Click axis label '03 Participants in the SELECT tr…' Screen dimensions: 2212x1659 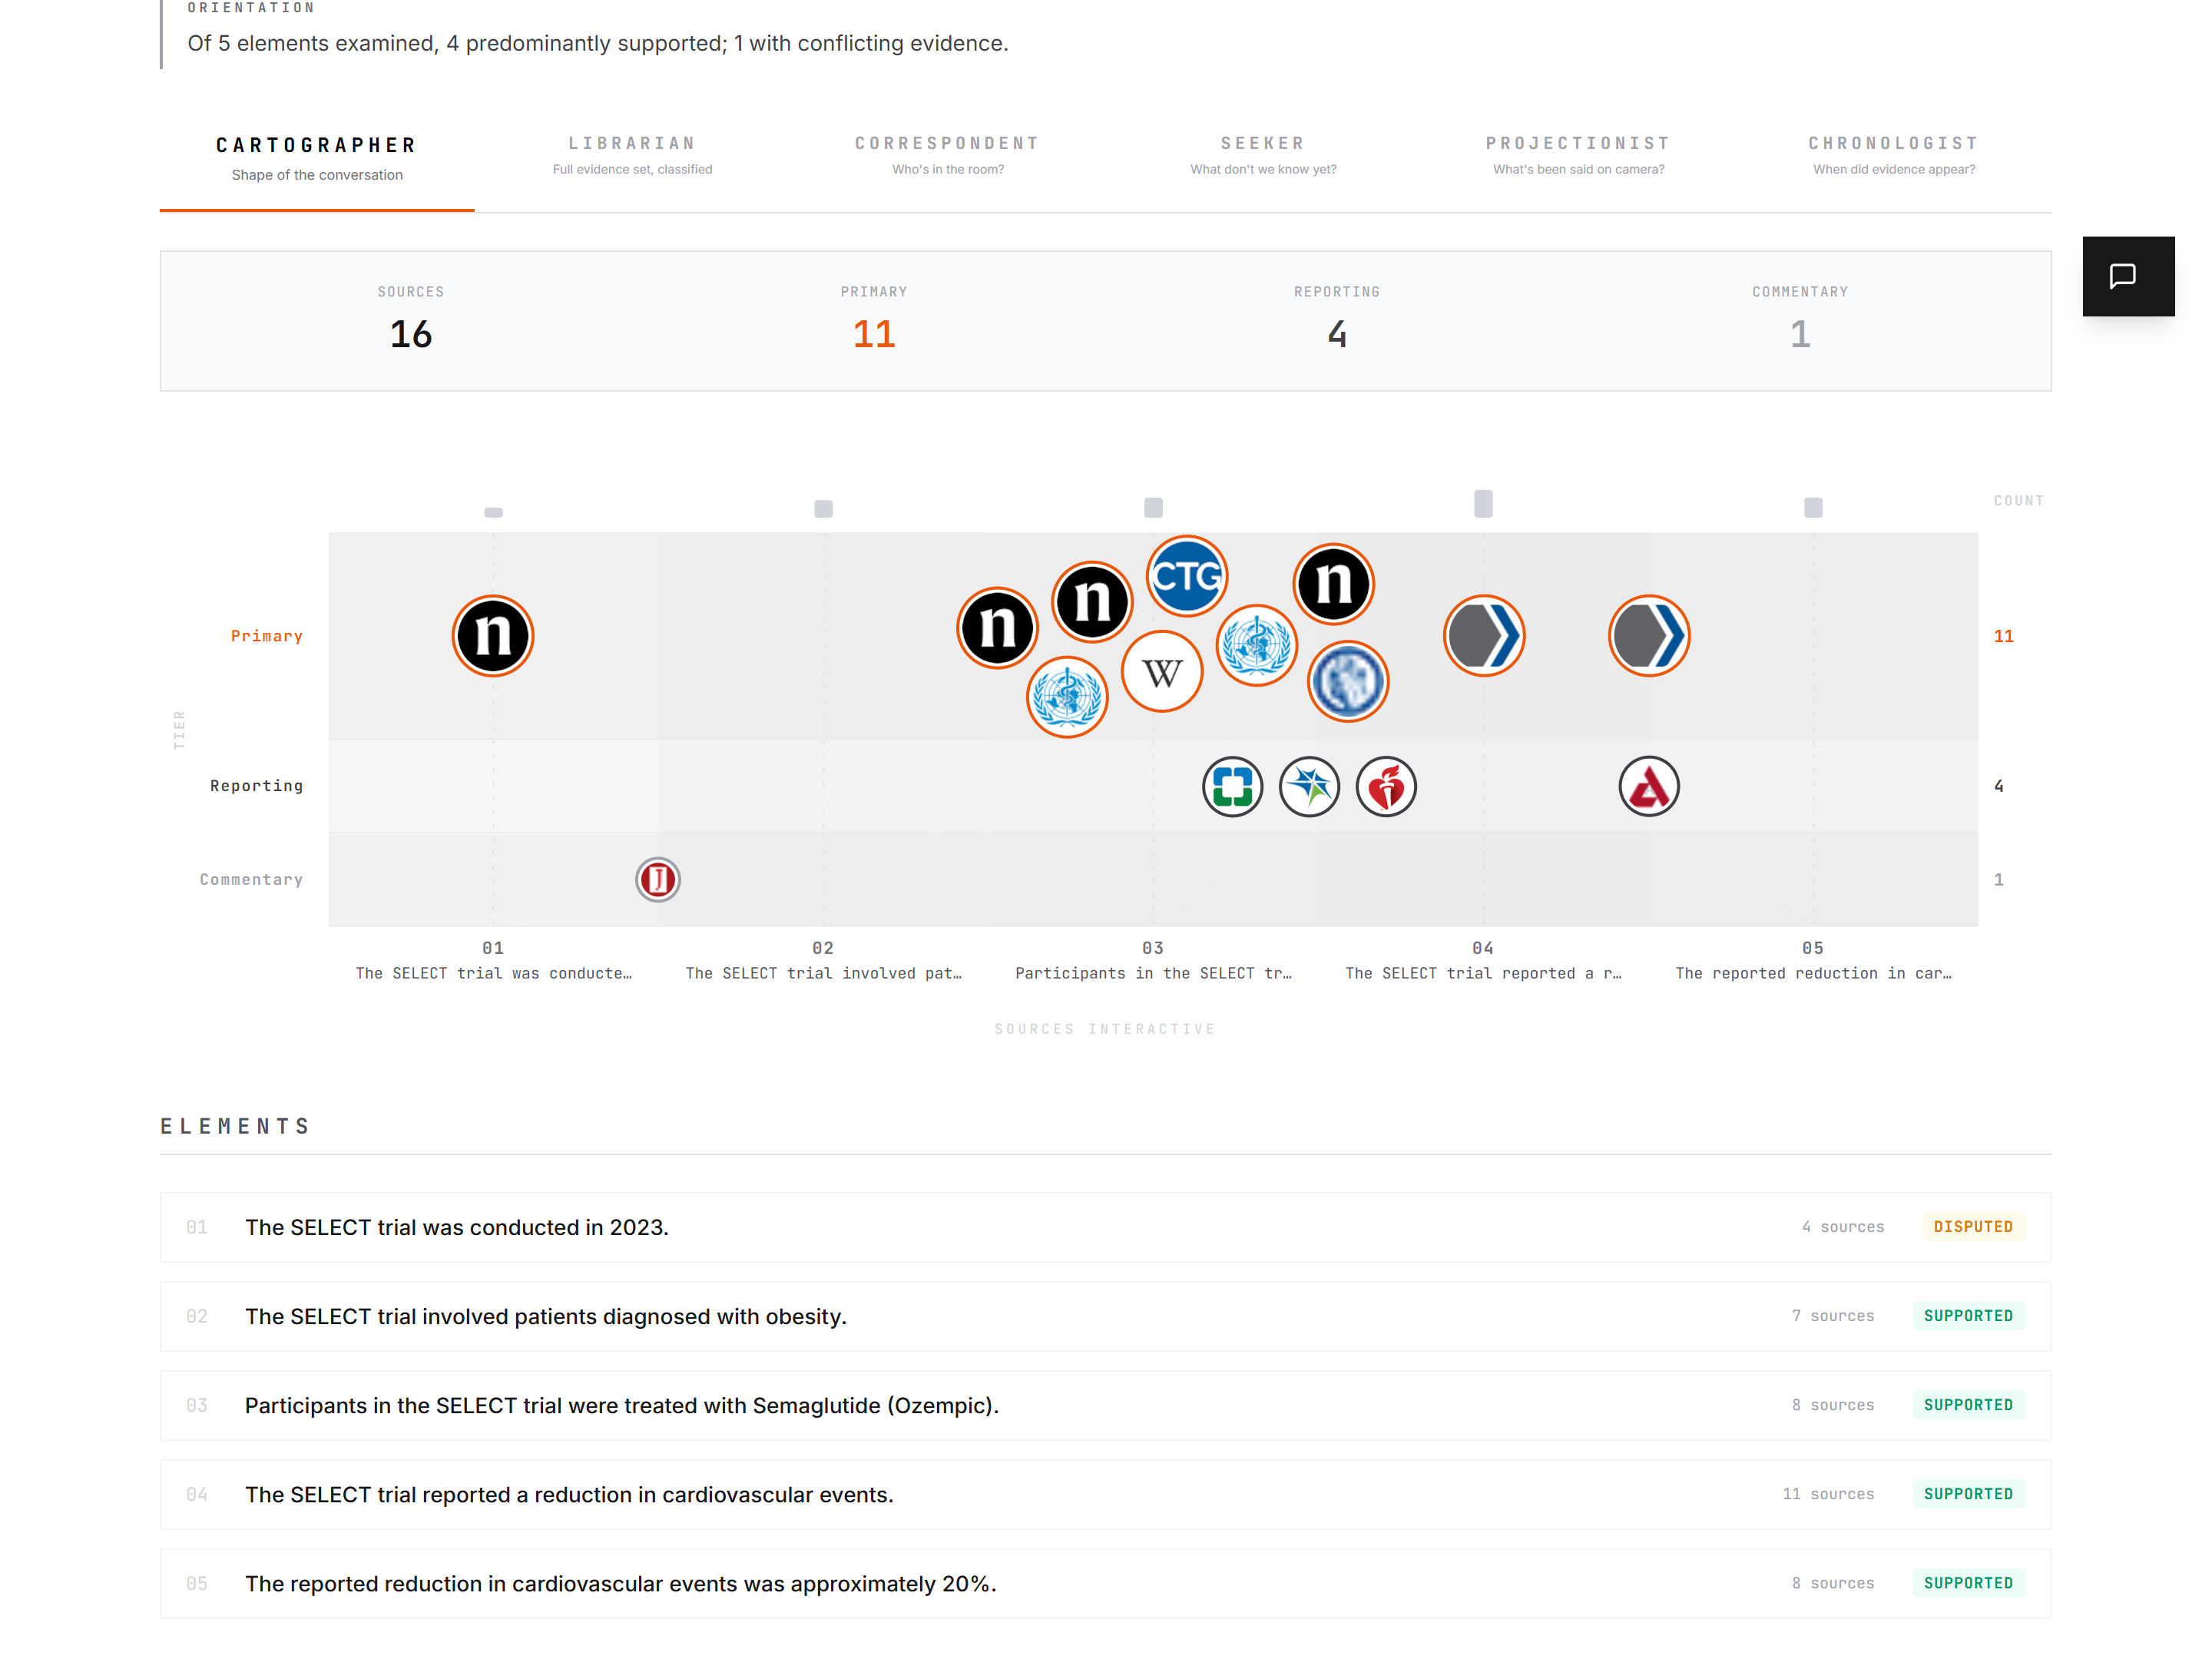[1153, 961]
